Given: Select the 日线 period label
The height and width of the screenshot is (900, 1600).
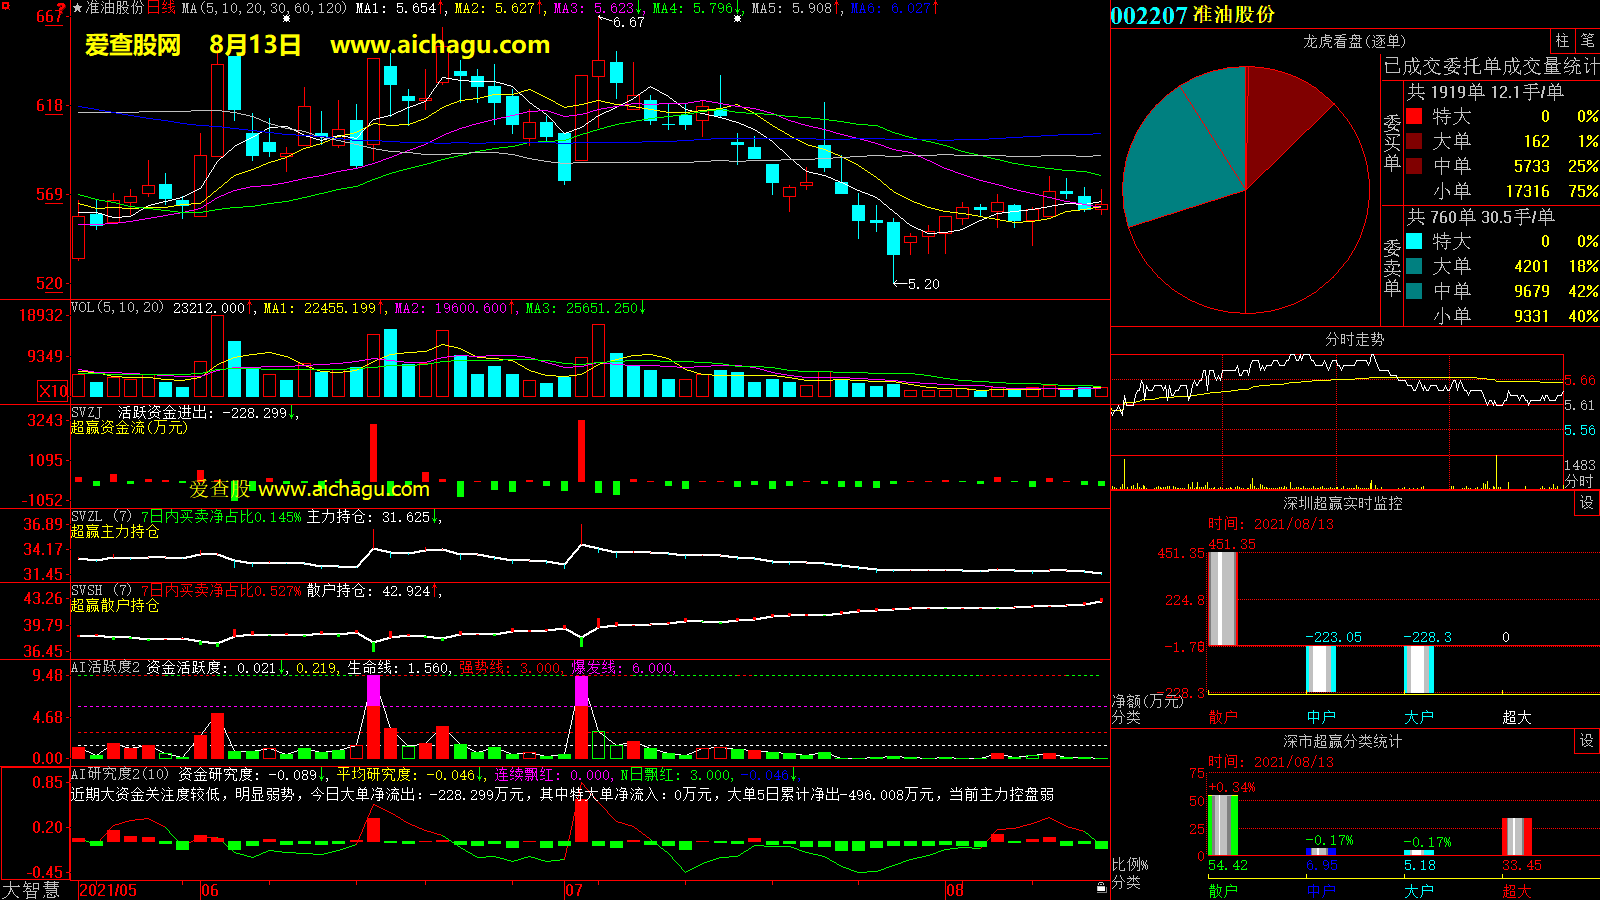Looking at the screenshot, I should coord(161,8).
